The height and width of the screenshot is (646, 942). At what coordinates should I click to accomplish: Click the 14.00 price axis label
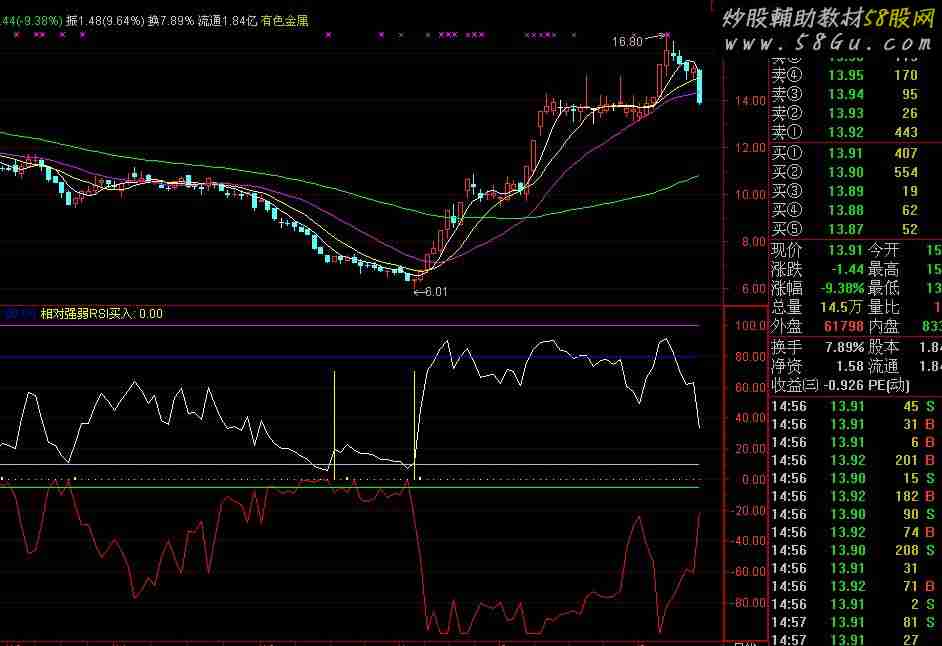pyautogui.click(x=750, y=101)
